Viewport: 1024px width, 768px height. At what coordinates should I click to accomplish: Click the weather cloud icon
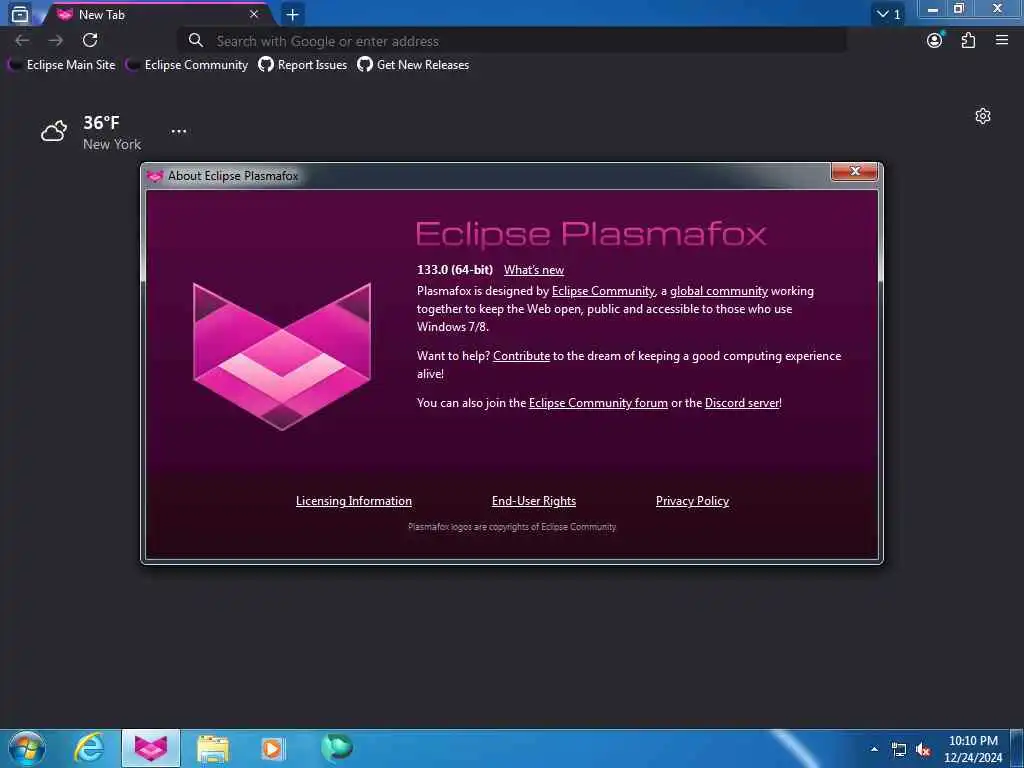click(x=54, y=131)
